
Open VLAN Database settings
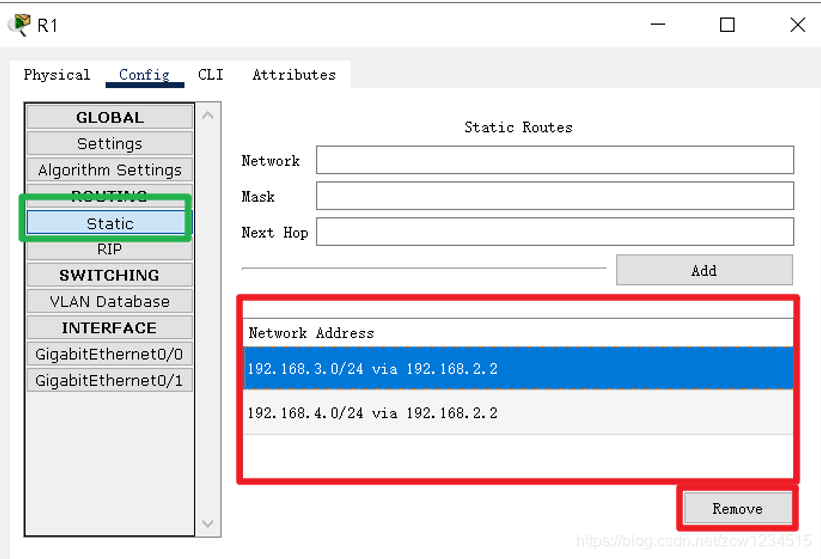click(x=110, y=301)
